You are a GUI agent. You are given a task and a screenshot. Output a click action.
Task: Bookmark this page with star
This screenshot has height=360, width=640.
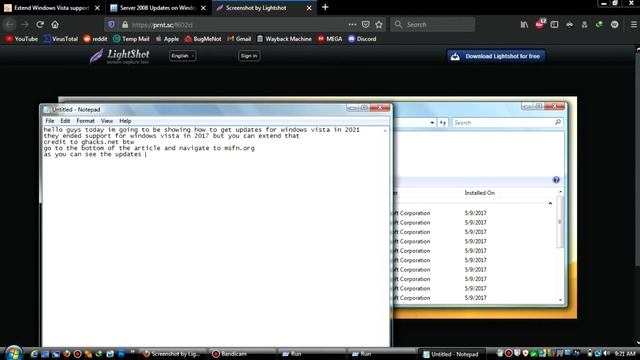pyautogui.click(x=379, y=24)
